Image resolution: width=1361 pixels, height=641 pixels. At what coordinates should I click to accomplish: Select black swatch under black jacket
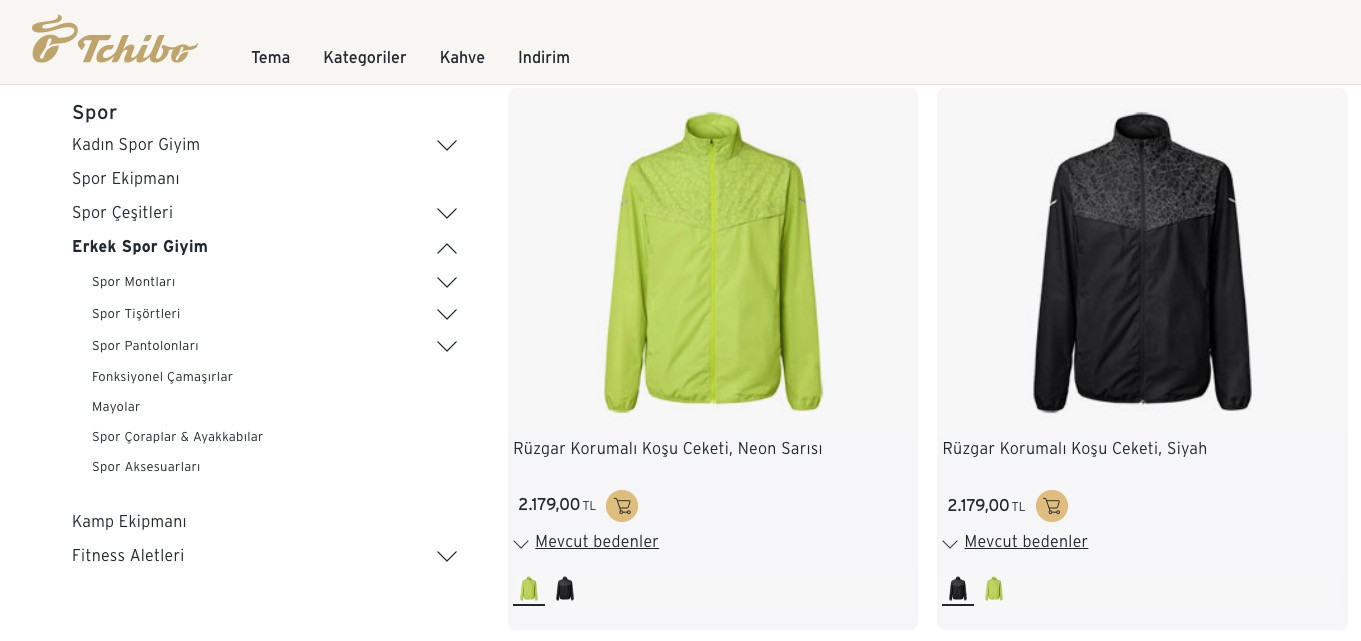pyautogui.click(x=958, y=589)
